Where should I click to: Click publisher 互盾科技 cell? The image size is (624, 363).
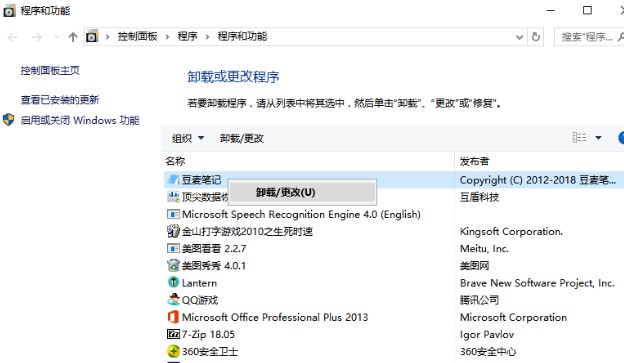[479, 197]
